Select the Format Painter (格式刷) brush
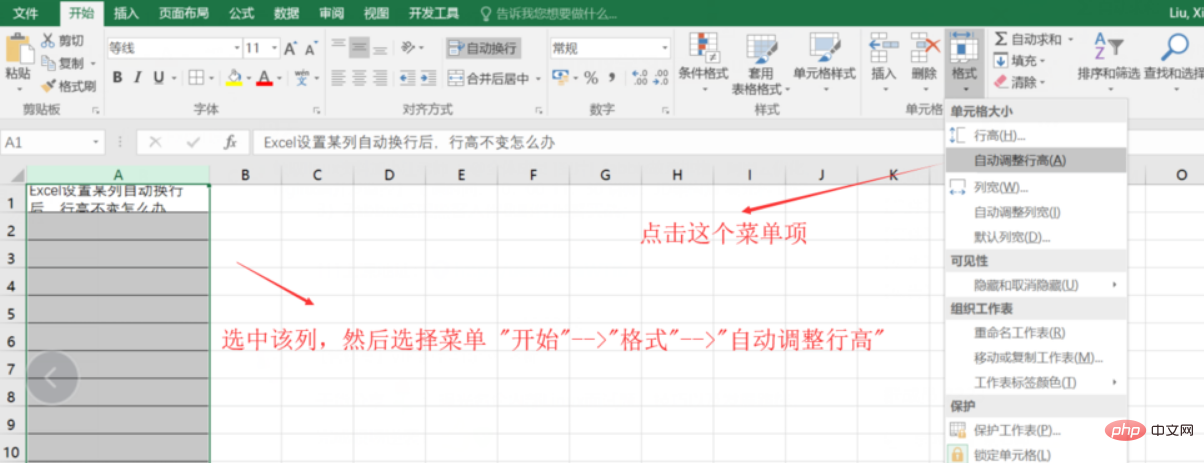Screen dimensions: 1204x463 tap(68, 86)
